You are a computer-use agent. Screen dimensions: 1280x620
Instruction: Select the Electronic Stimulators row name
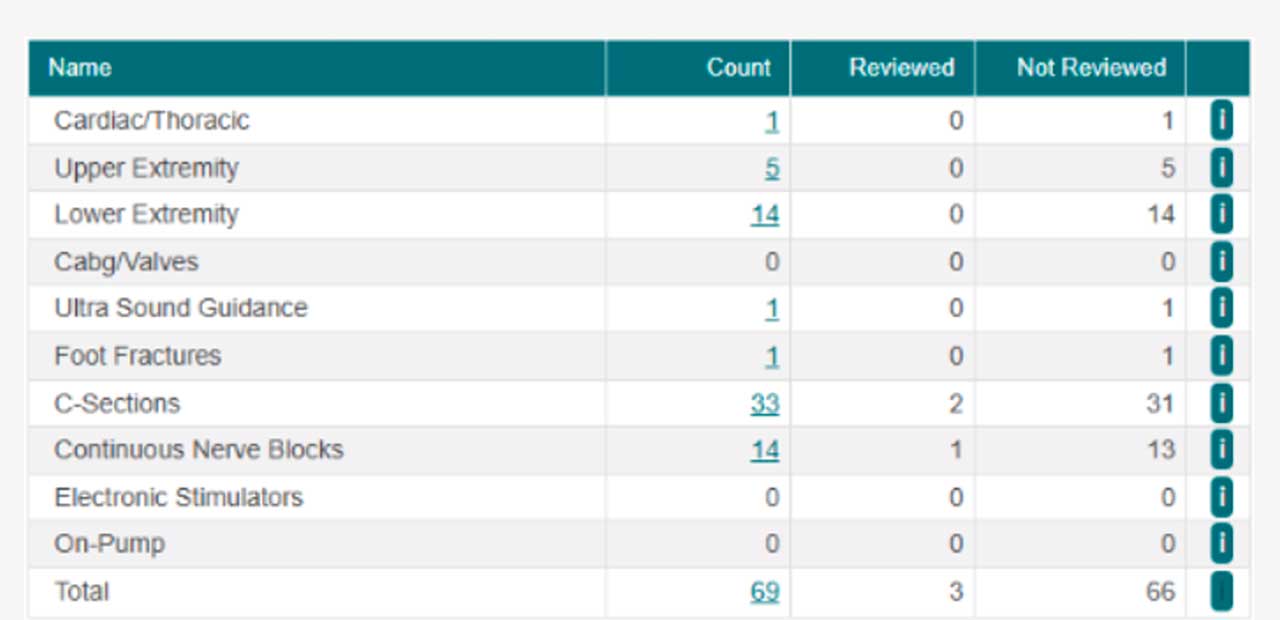[x=179, y=497]
